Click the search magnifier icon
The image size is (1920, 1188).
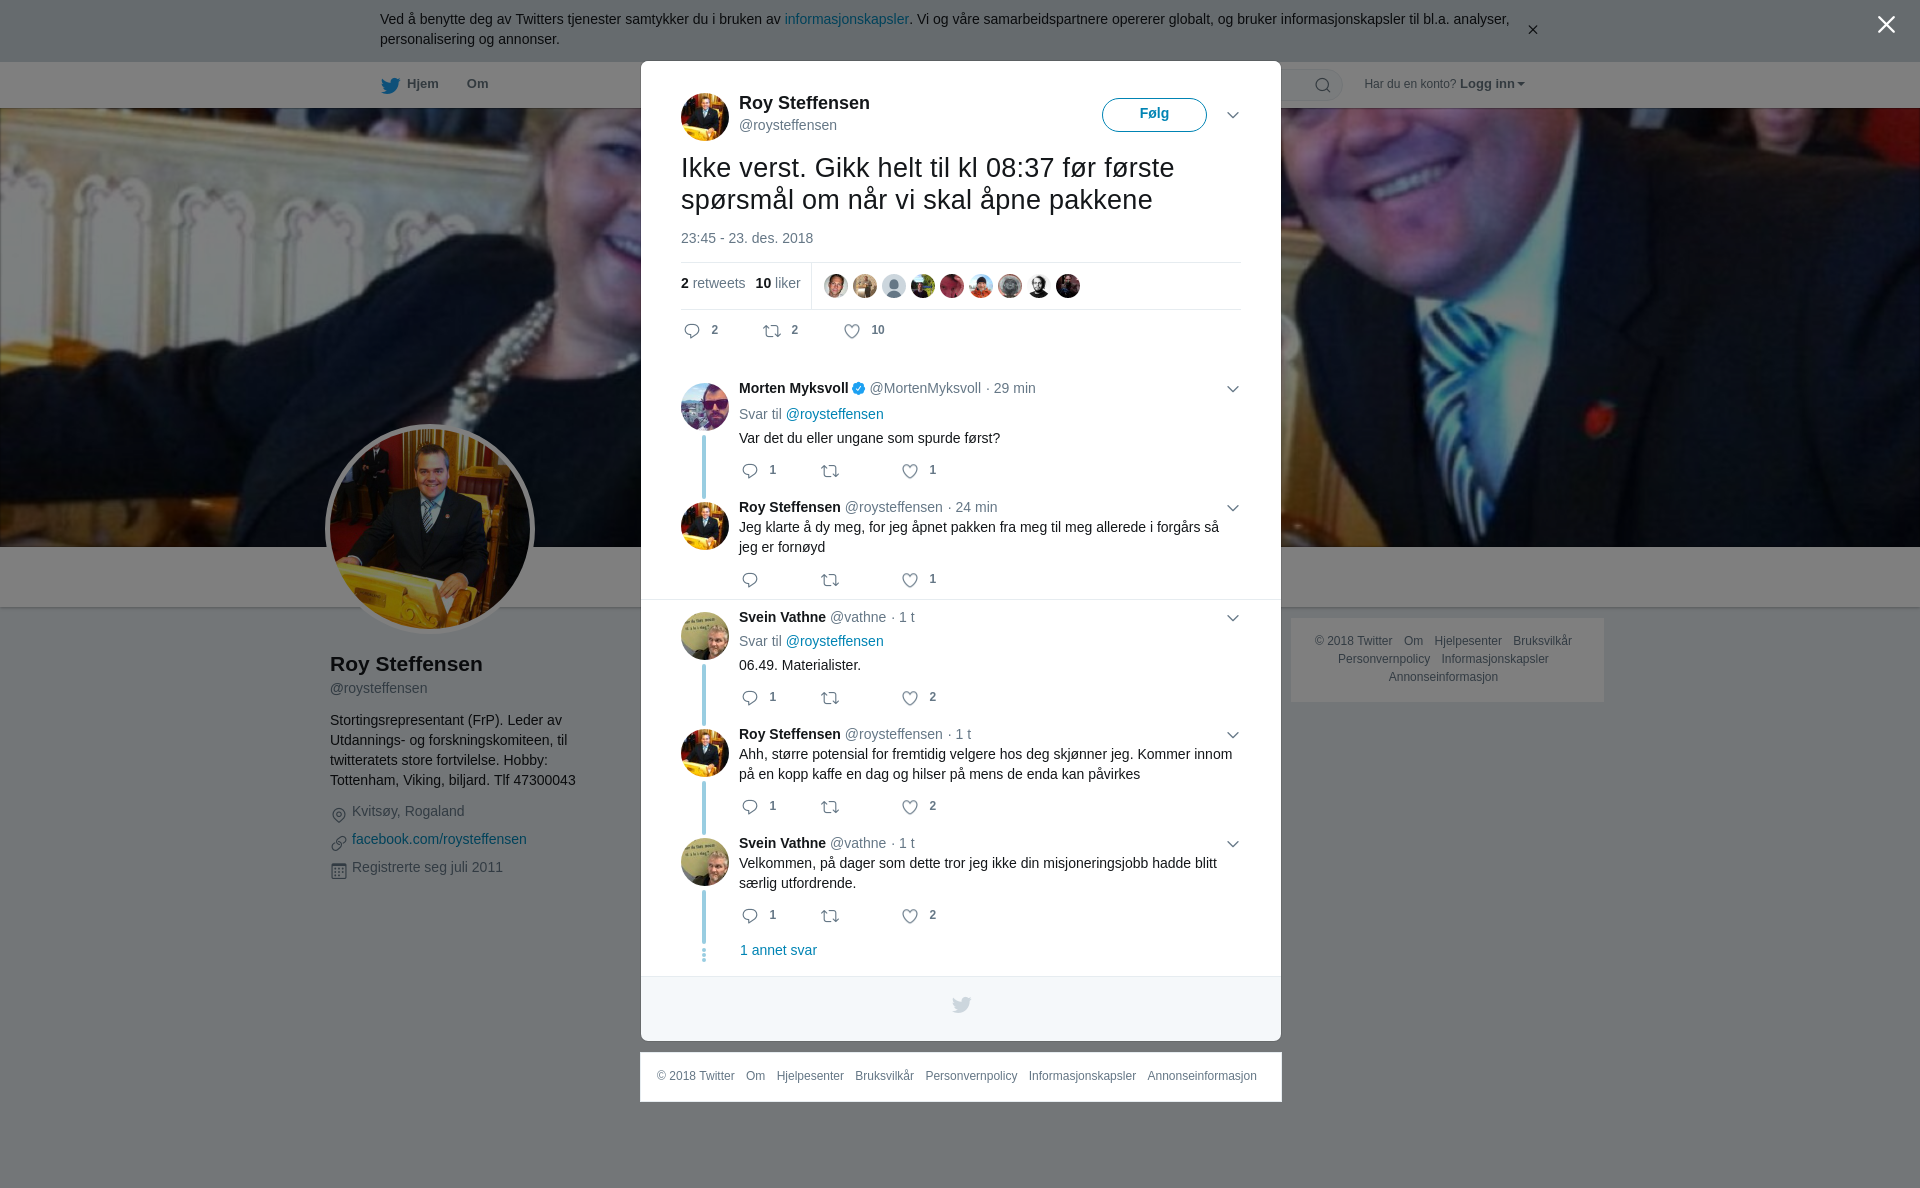[x=1323, y=85]
